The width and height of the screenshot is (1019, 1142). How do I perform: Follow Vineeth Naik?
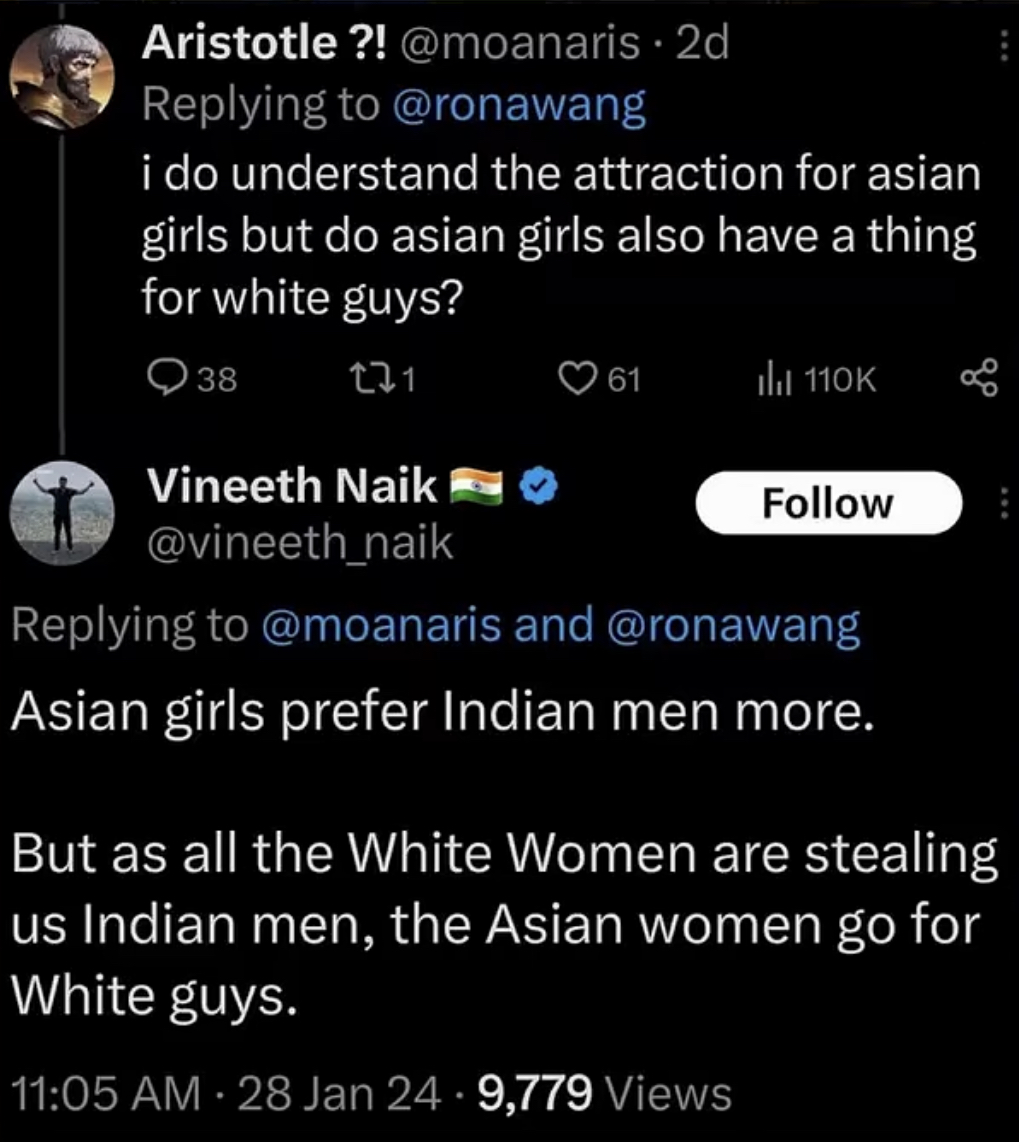[x=826, y=503]
